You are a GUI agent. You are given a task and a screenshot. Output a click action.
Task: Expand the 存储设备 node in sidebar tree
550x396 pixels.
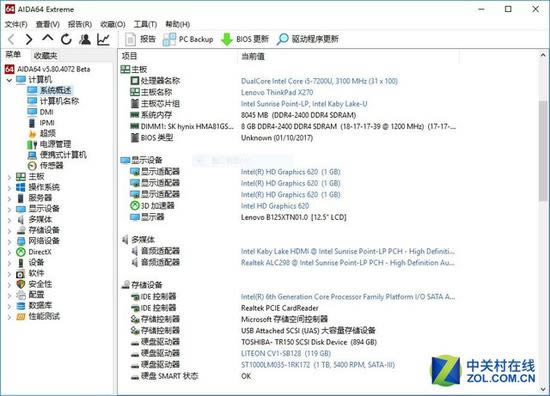pos(9,231)
